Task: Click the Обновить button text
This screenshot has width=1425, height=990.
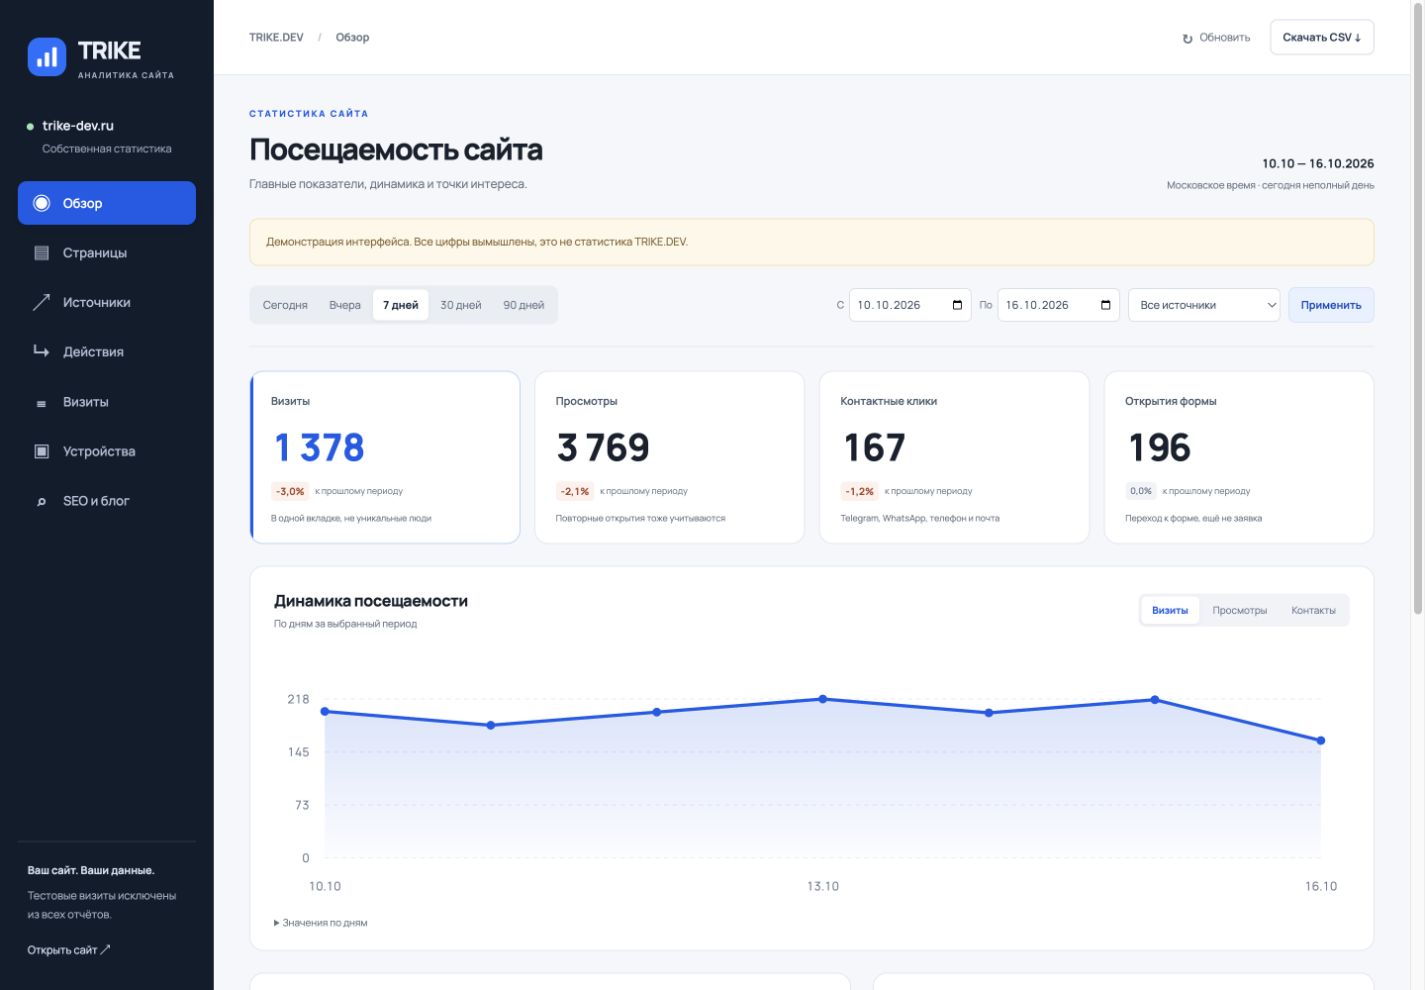Action: coord(1225,38)
